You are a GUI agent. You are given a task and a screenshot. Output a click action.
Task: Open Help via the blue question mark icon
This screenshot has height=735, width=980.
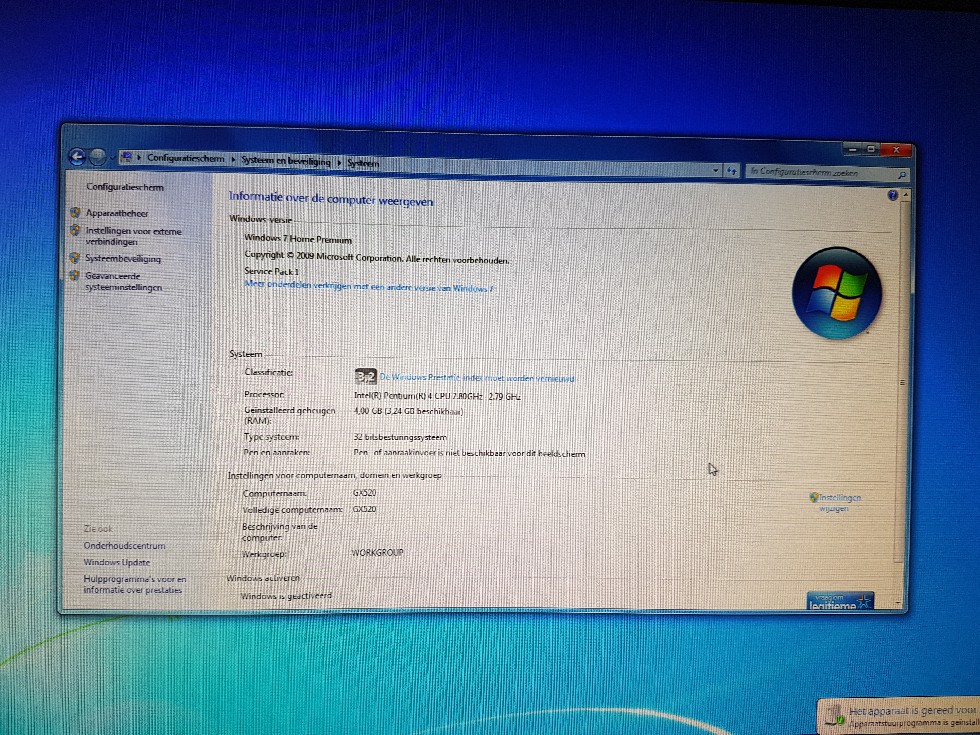(x=892, y=196)
